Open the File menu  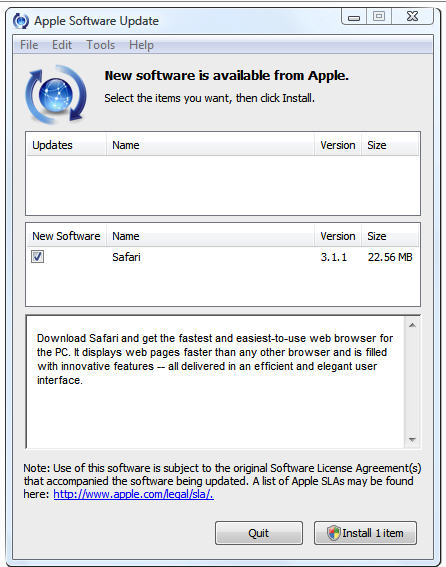pyautogui.click(x=29, y=45)
